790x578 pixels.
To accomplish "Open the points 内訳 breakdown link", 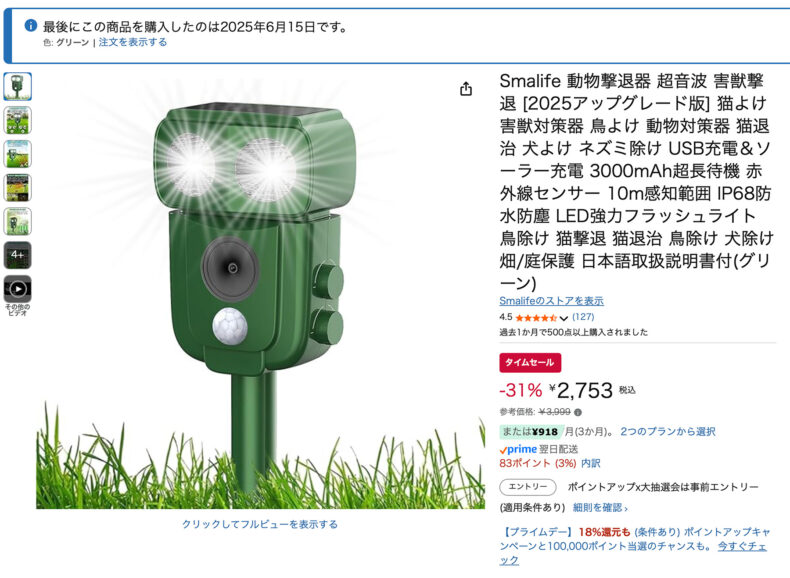I will pyautogui.click(x=590, y=463).
